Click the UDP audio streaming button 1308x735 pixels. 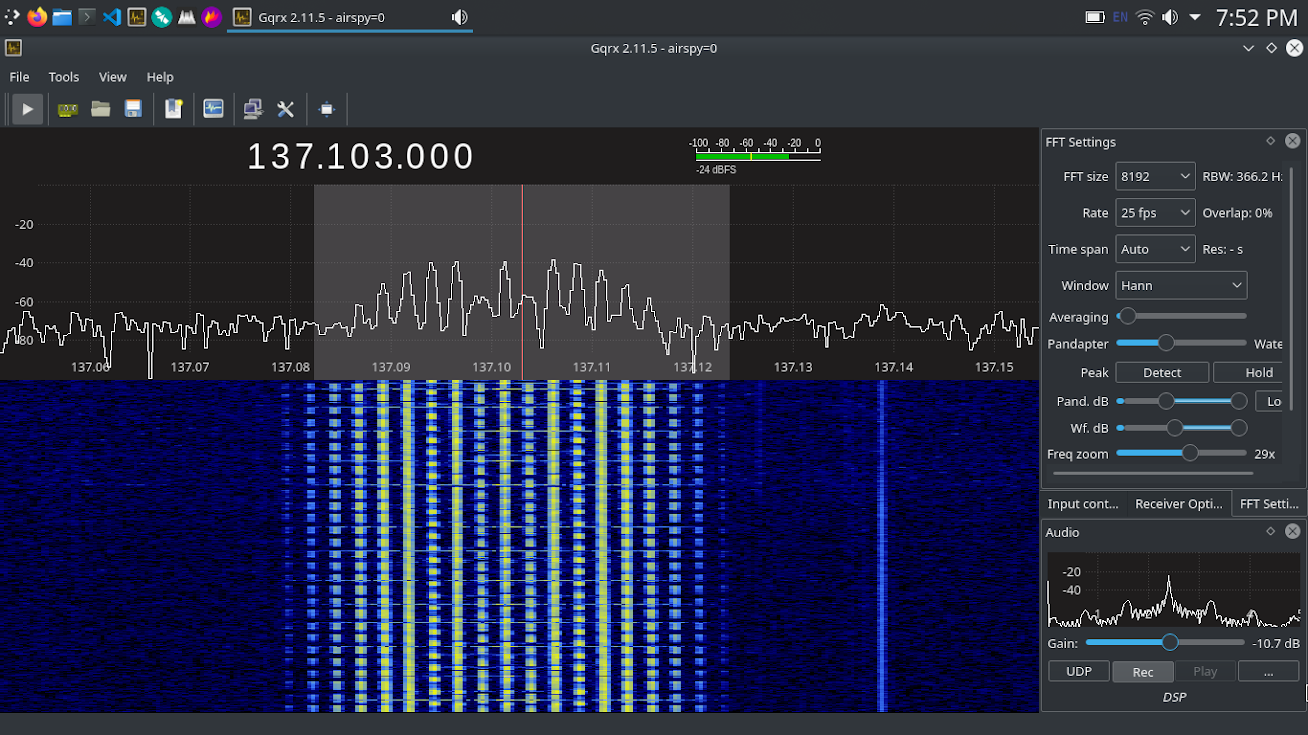point(1078,671)
